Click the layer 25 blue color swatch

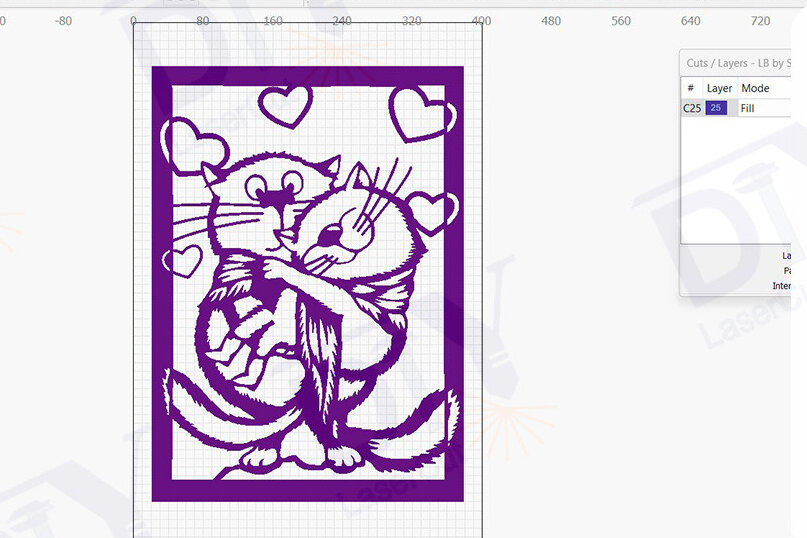[716, 108]
